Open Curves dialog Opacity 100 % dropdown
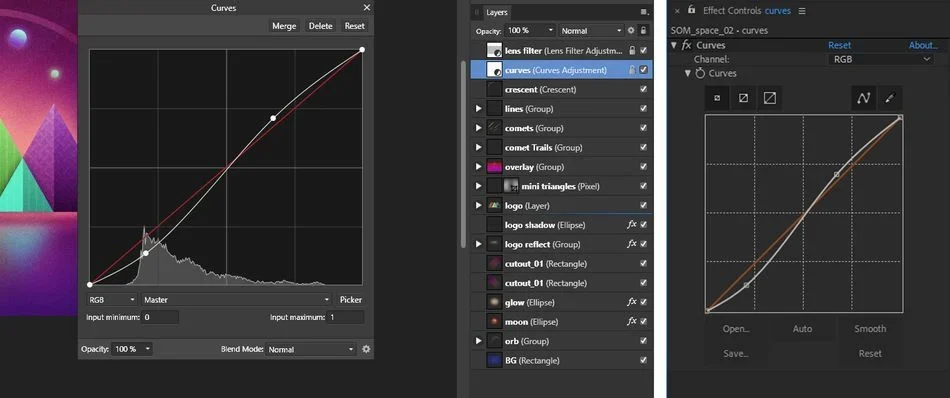This screenshot has width=950, height=398. click(x=132, y=350)
